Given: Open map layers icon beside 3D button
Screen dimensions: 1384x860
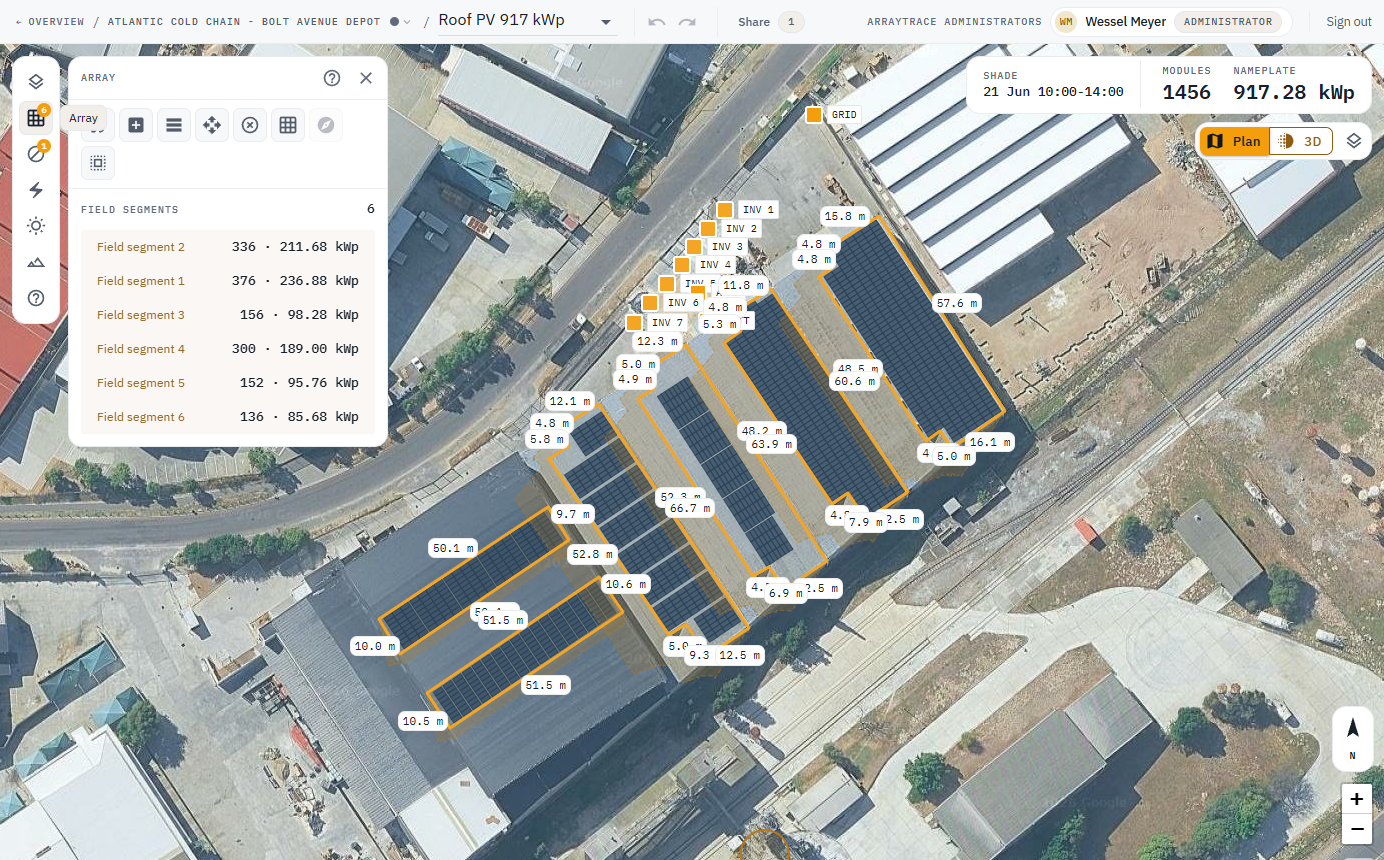Looking at the screenshot, I should 1354,141.
